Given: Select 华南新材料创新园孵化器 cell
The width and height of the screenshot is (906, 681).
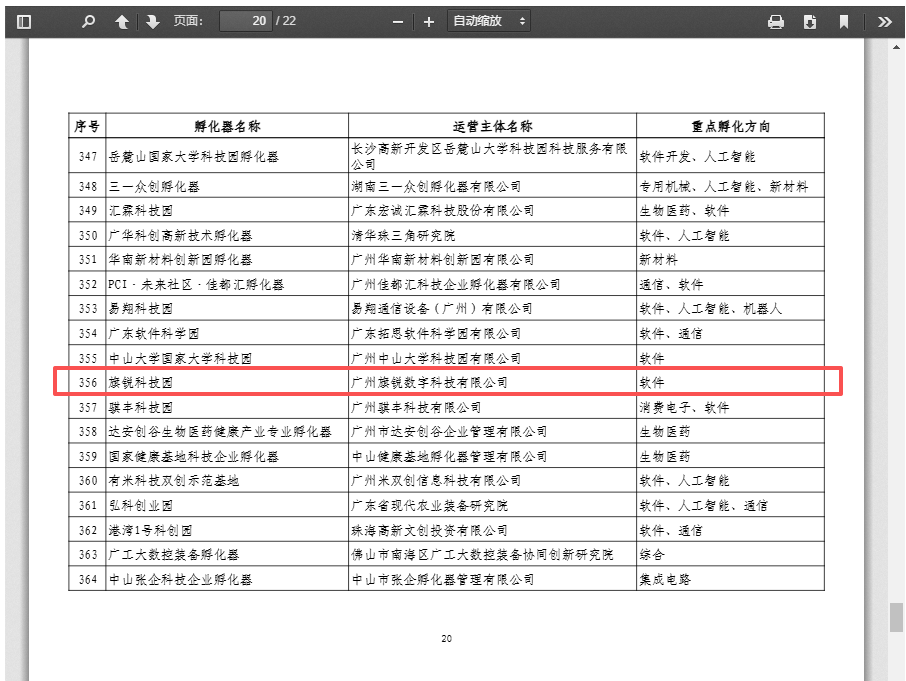Looking at the screenshot, I should coord(227,259).
